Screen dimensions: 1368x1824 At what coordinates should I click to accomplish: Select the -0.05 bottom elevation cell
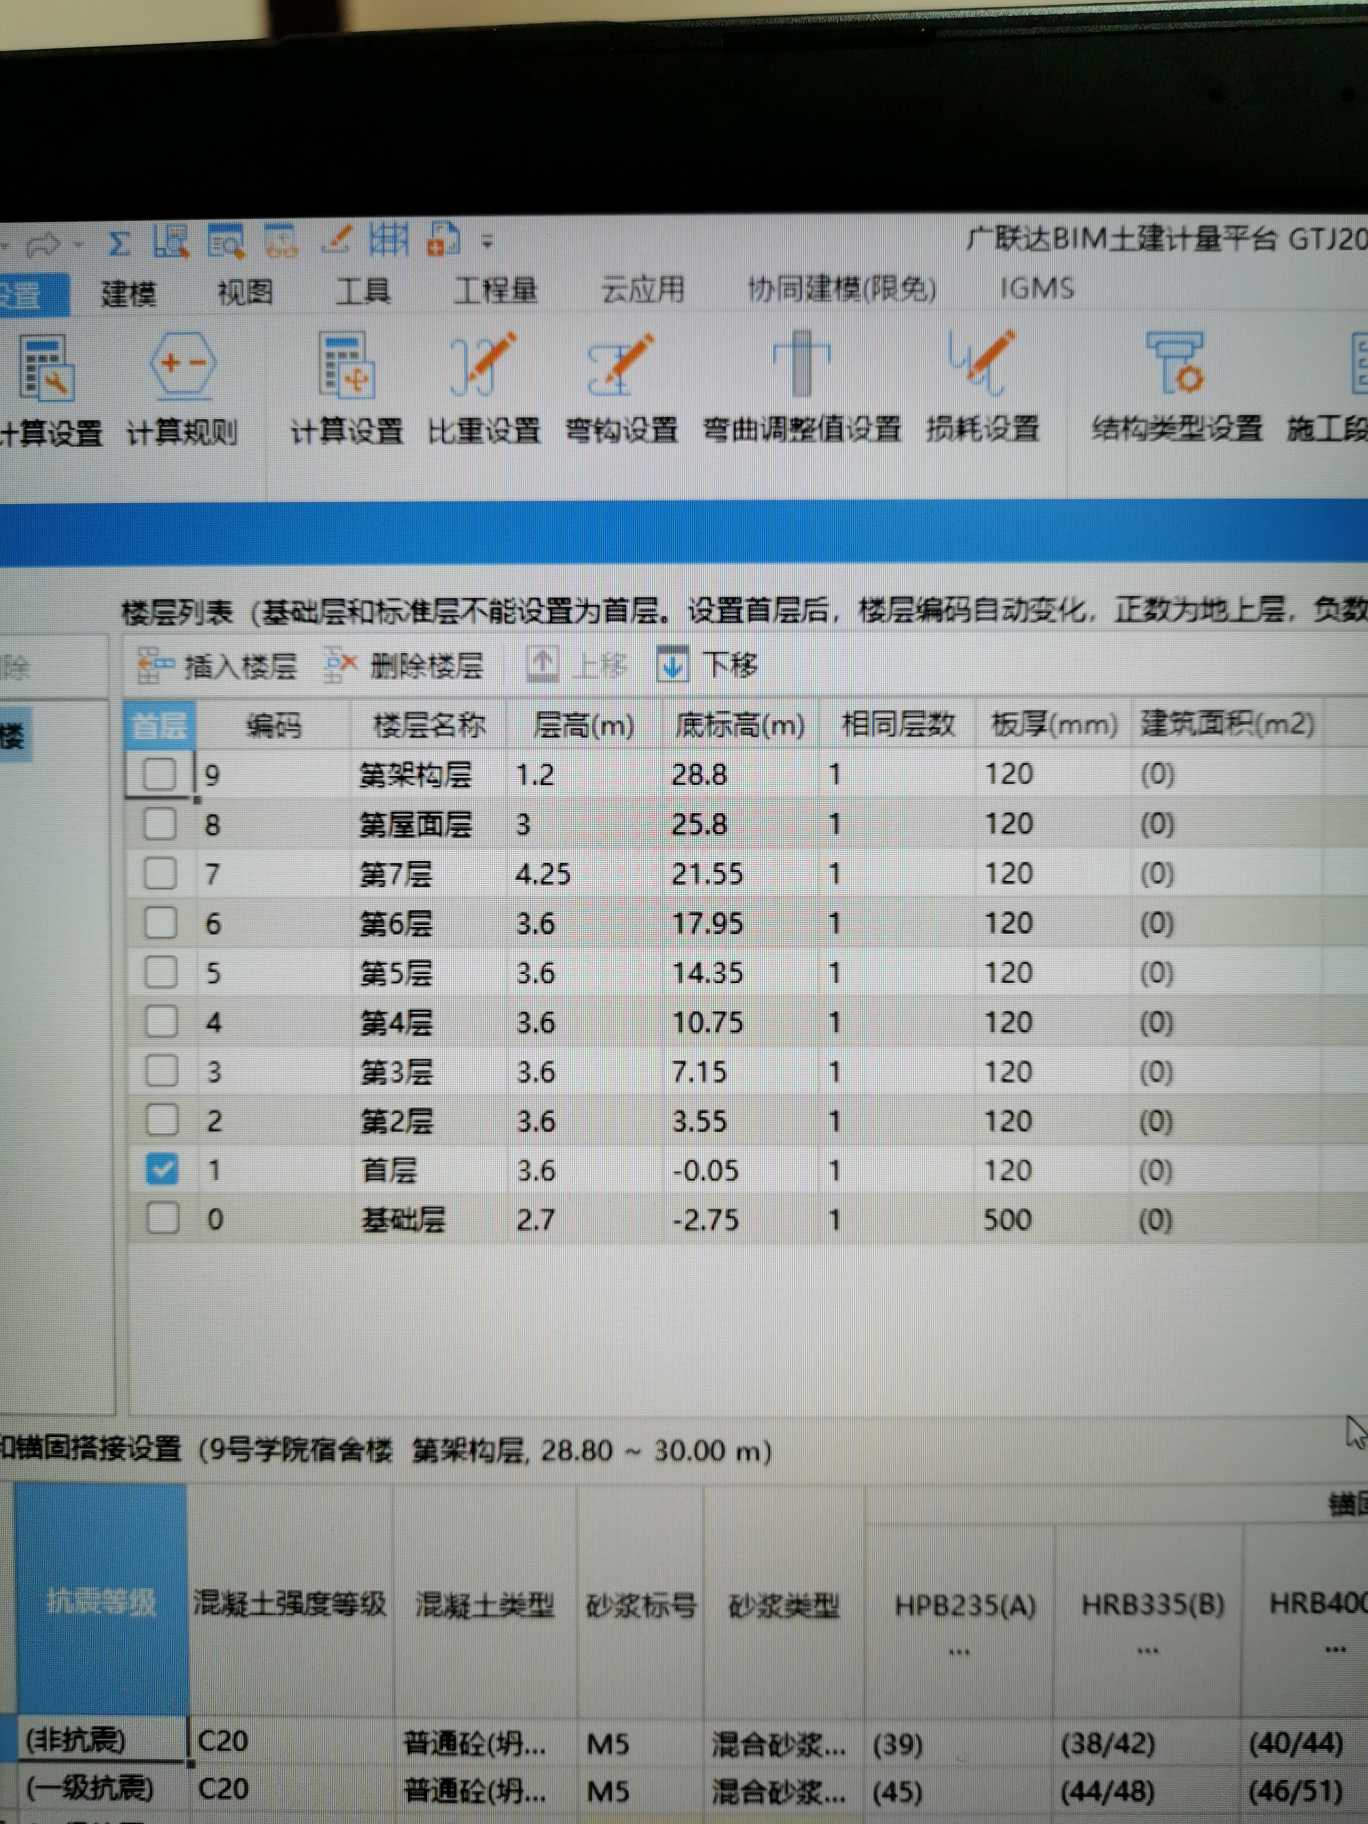pyautogui.click(x=740, y=1170)
